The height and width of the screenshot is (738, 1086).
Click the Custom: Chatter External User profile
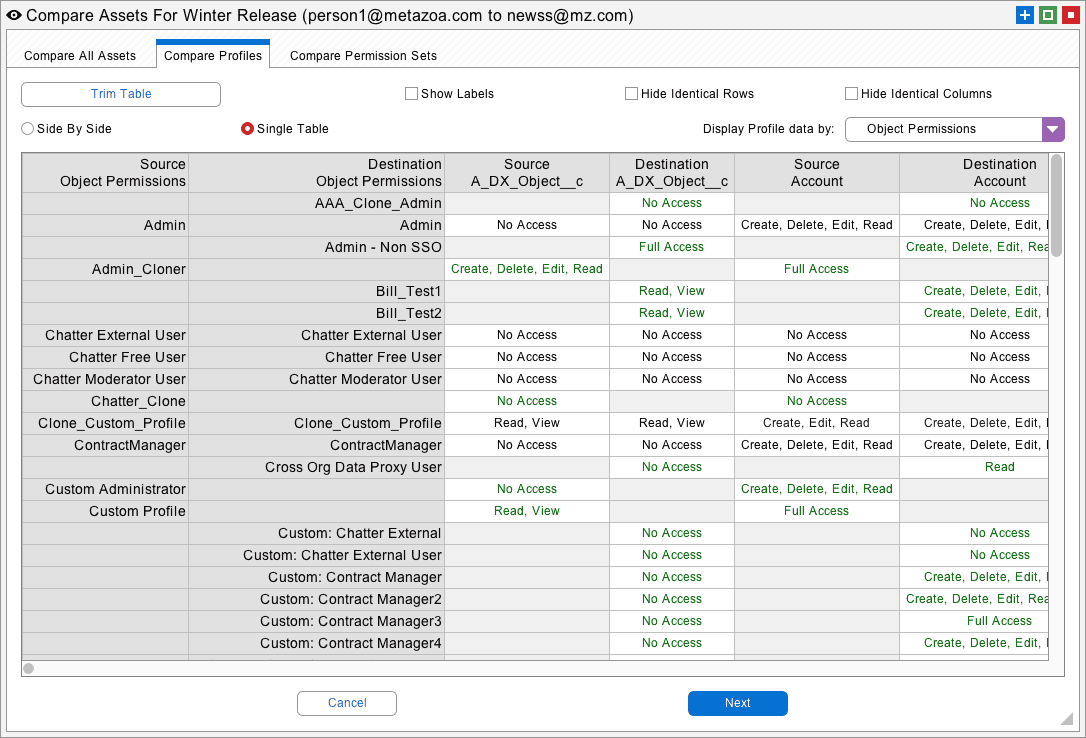(317, 555)
